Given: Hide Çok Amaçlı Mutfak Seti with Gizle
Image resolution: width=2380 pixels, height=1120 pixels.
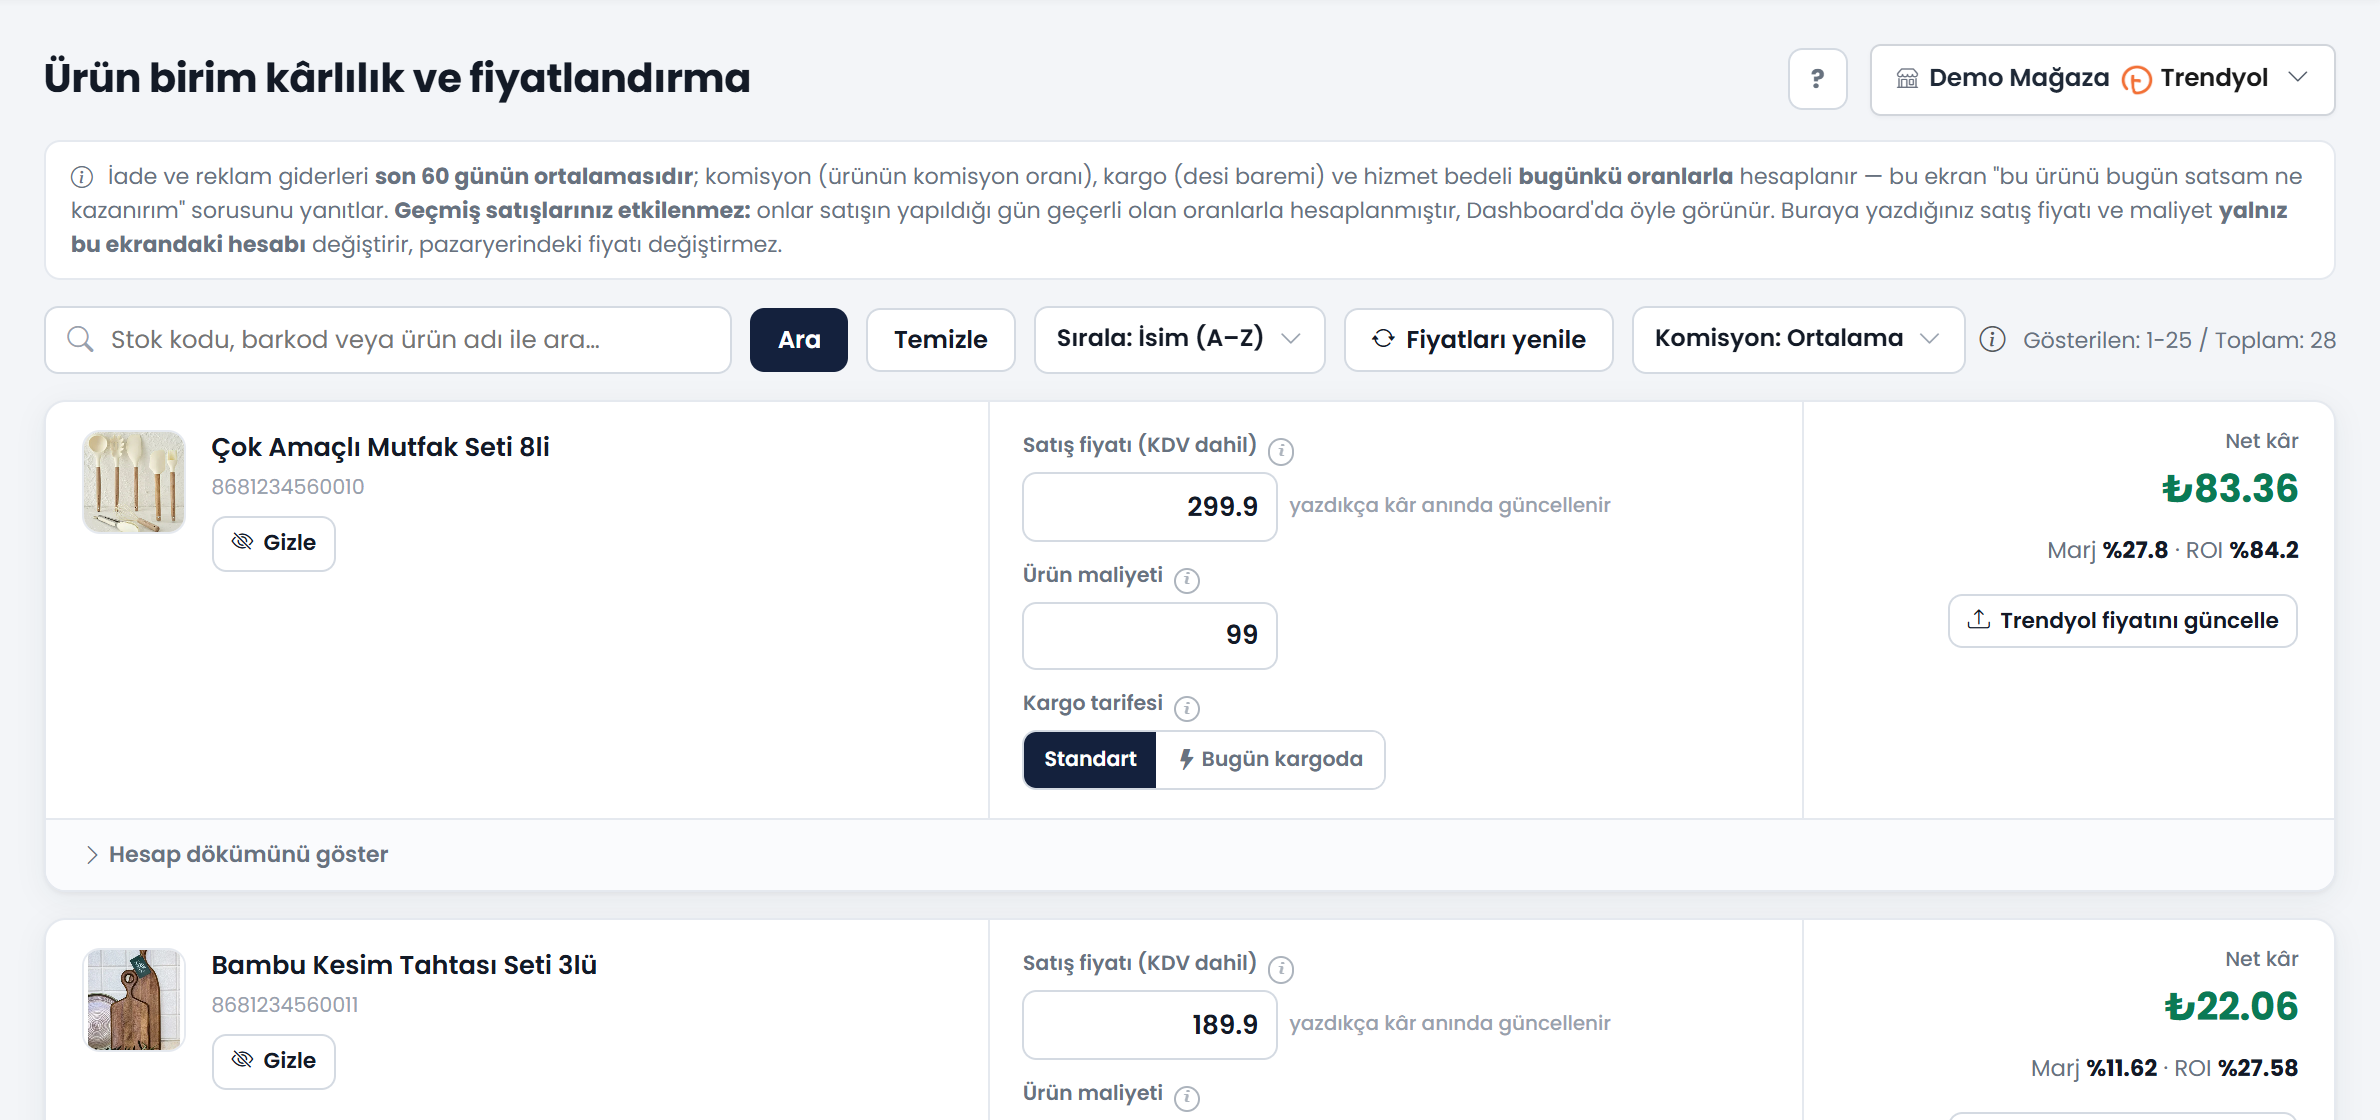Looking at the screenshot, I should point(274,543).
